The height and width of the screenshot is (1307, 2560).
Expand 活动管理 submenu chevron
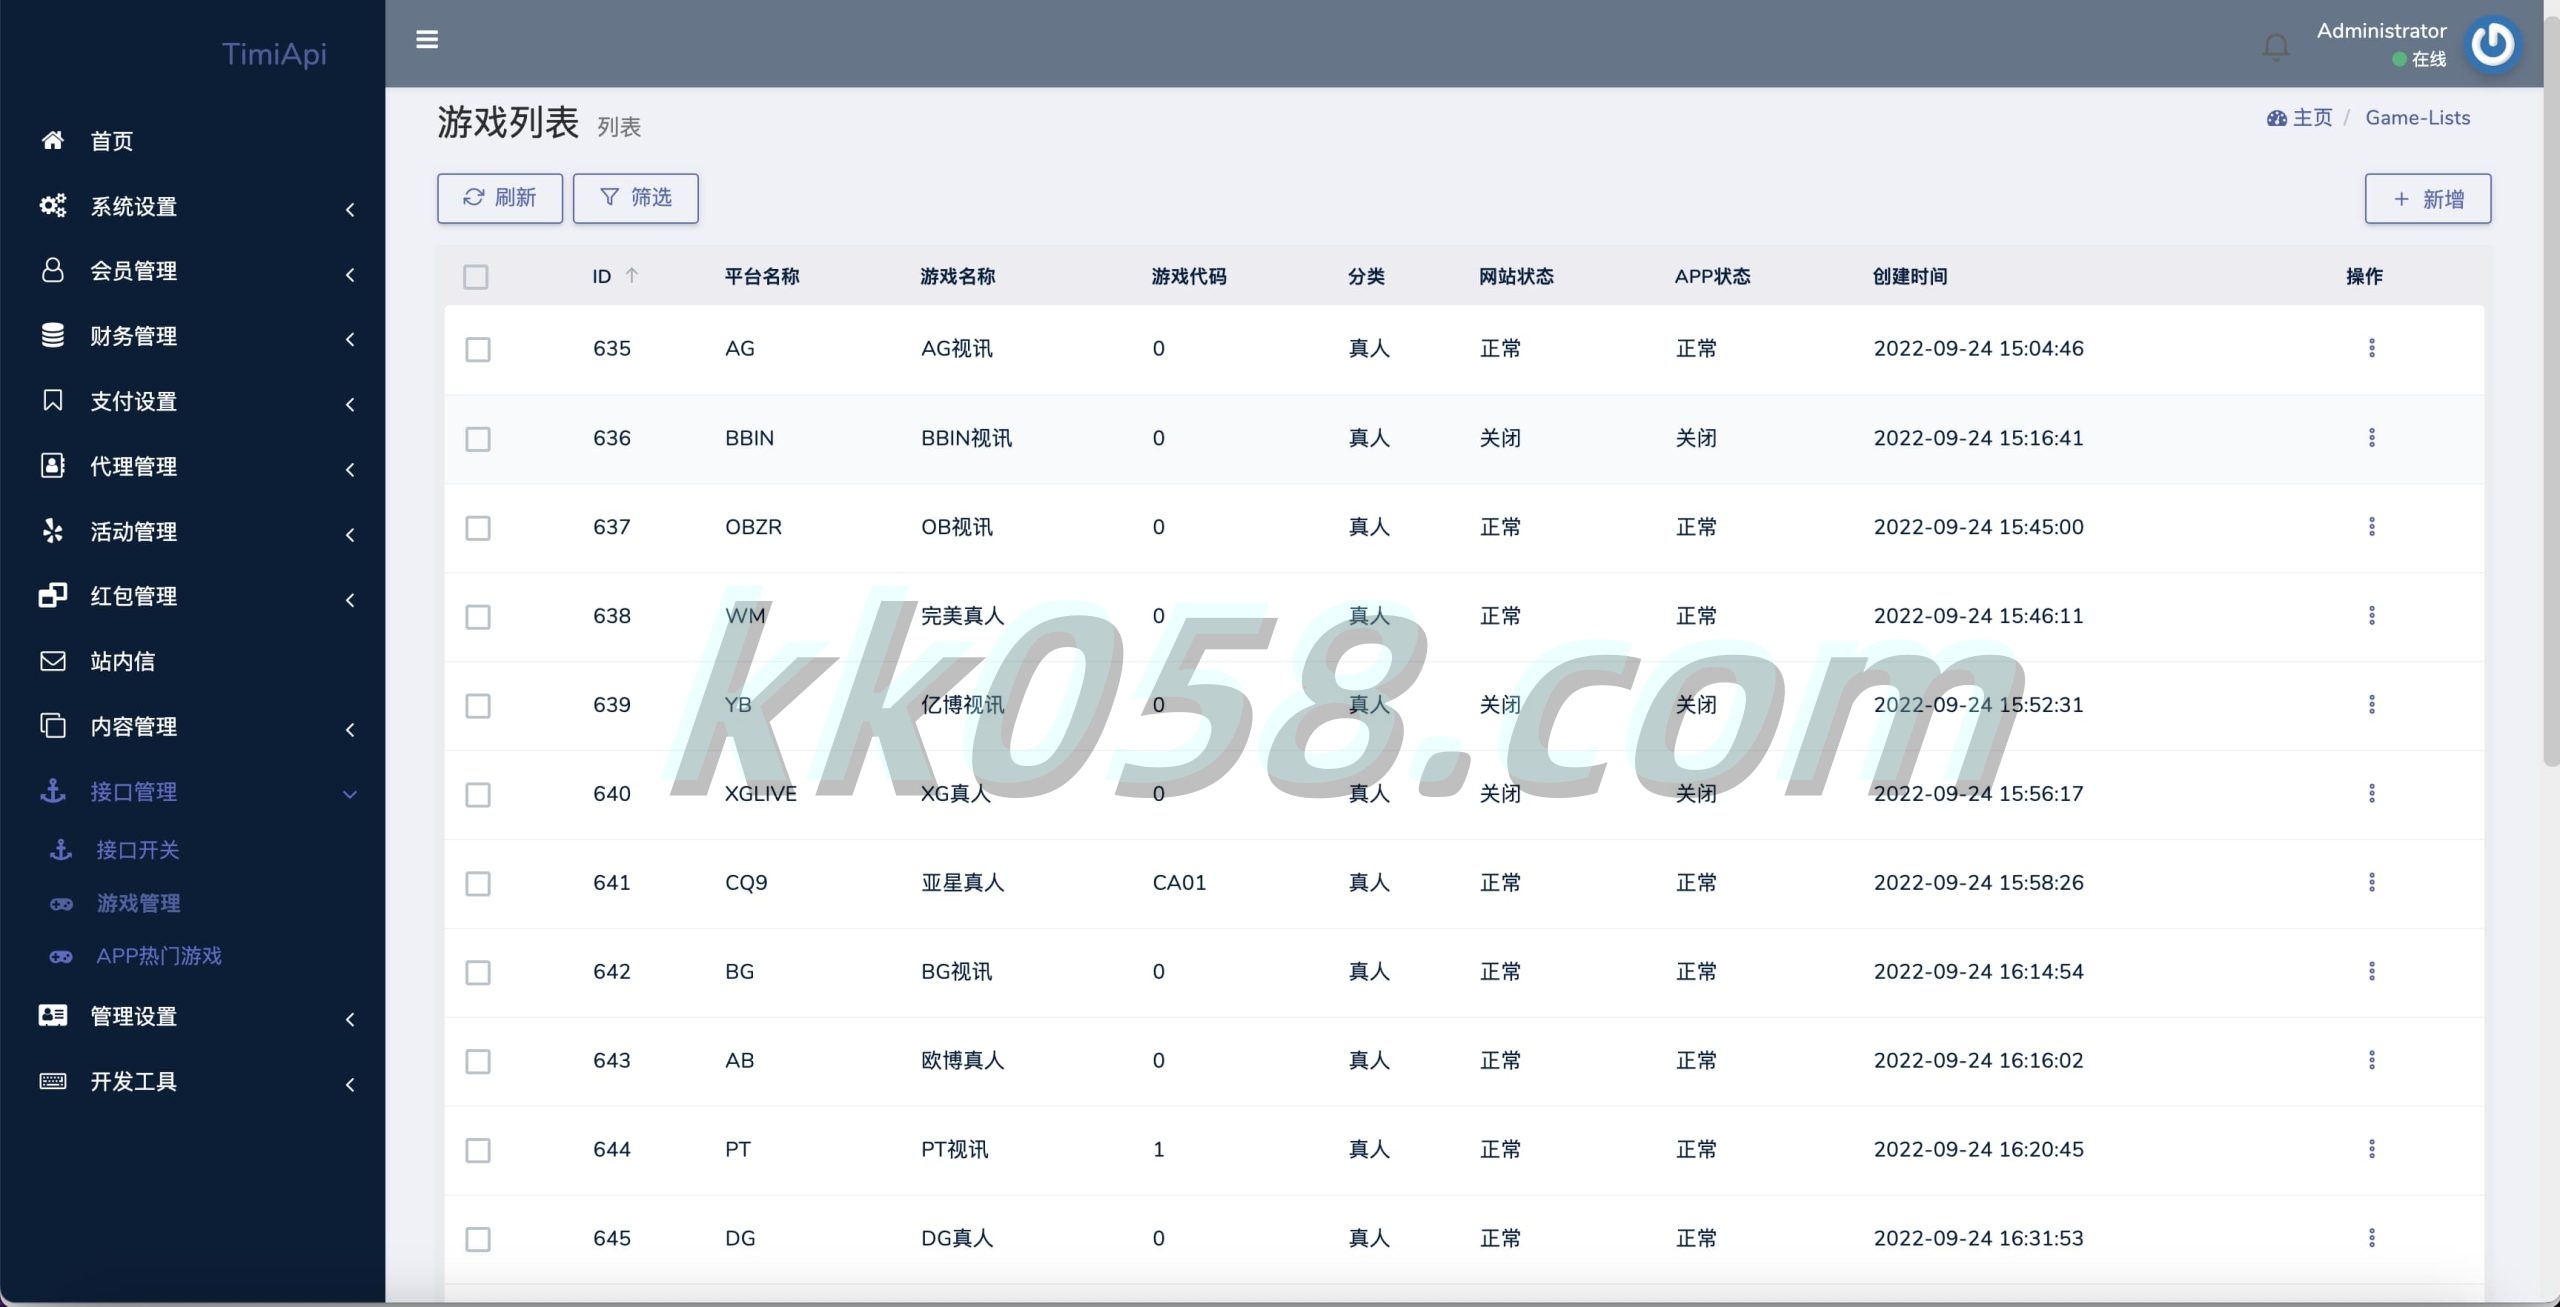click(x=350, y=534)
